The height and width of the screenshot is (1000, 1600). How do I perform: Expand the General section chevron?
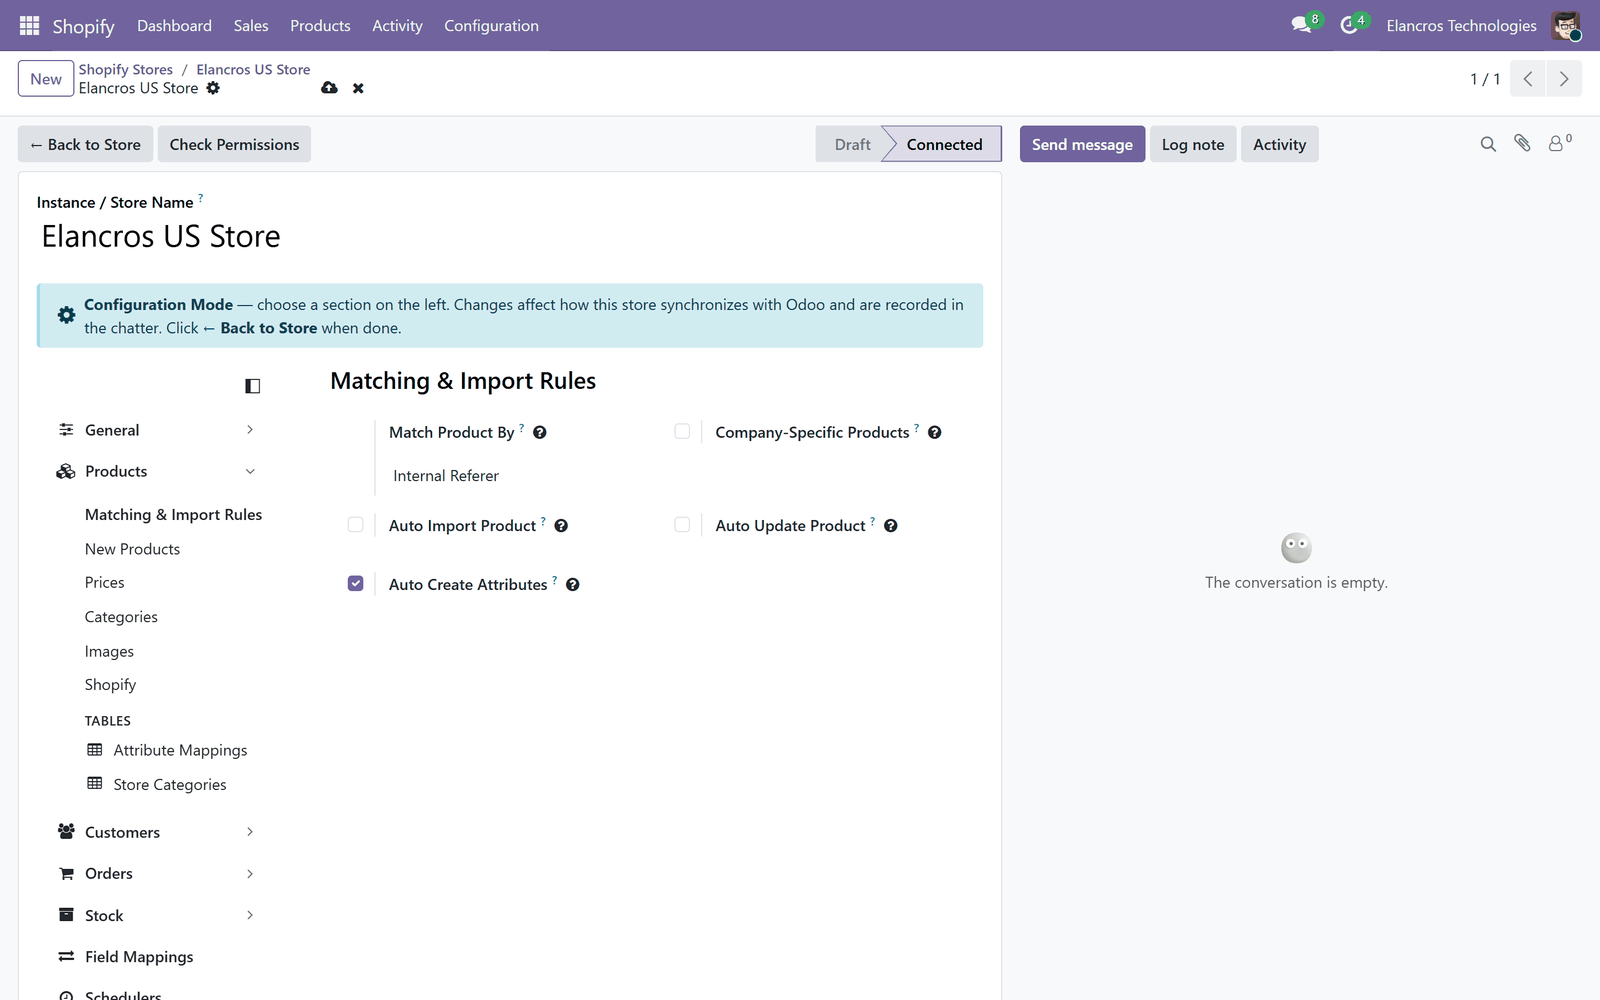click(250, 430)
